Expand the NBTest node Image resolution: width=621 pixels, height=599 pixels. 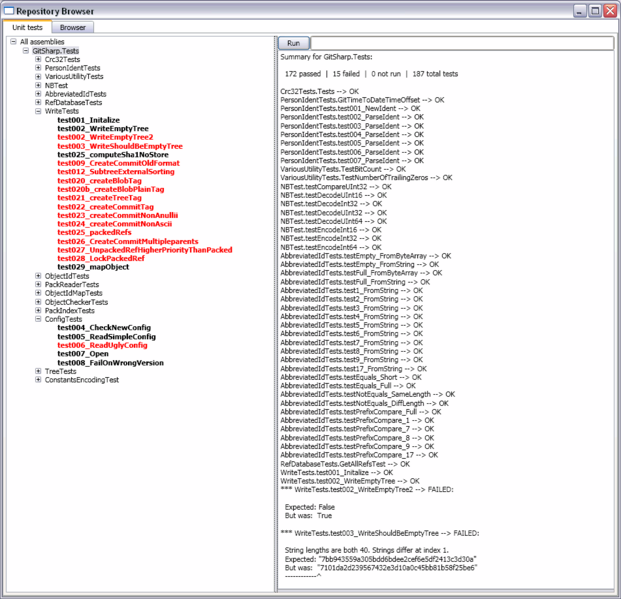pos(38,85)
